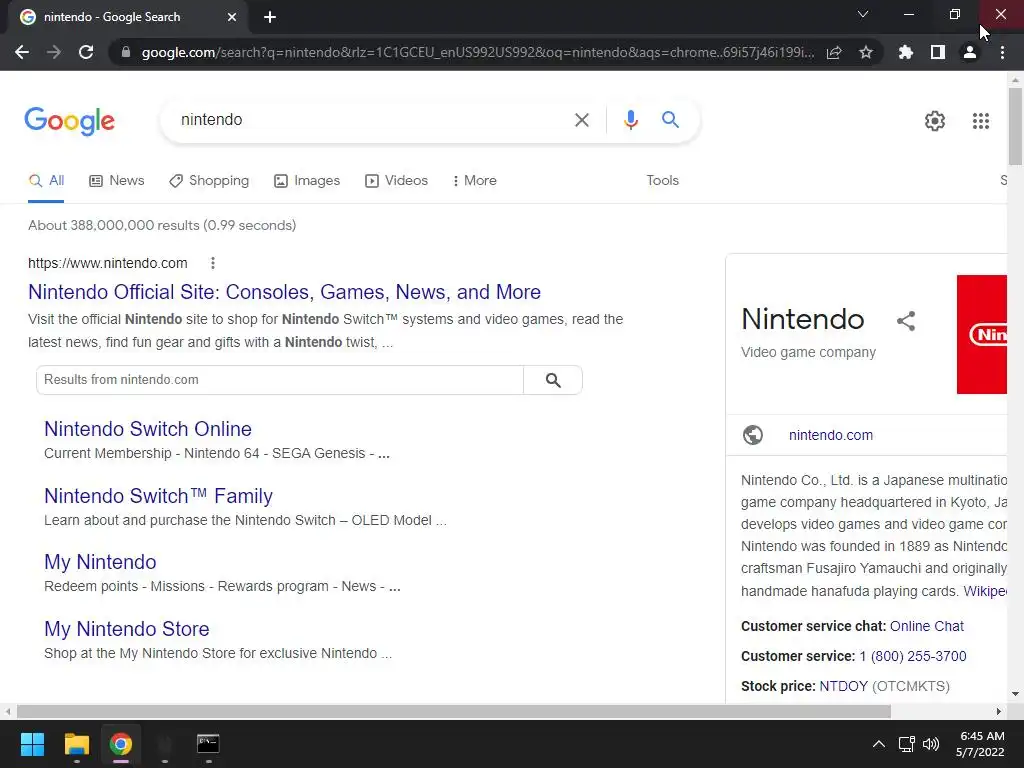Image resolution: width=1024 pixels, height=768 pixels.
Task: Open NTDOY stock price link
Action: pyautogui.click(x=843, y=686)
